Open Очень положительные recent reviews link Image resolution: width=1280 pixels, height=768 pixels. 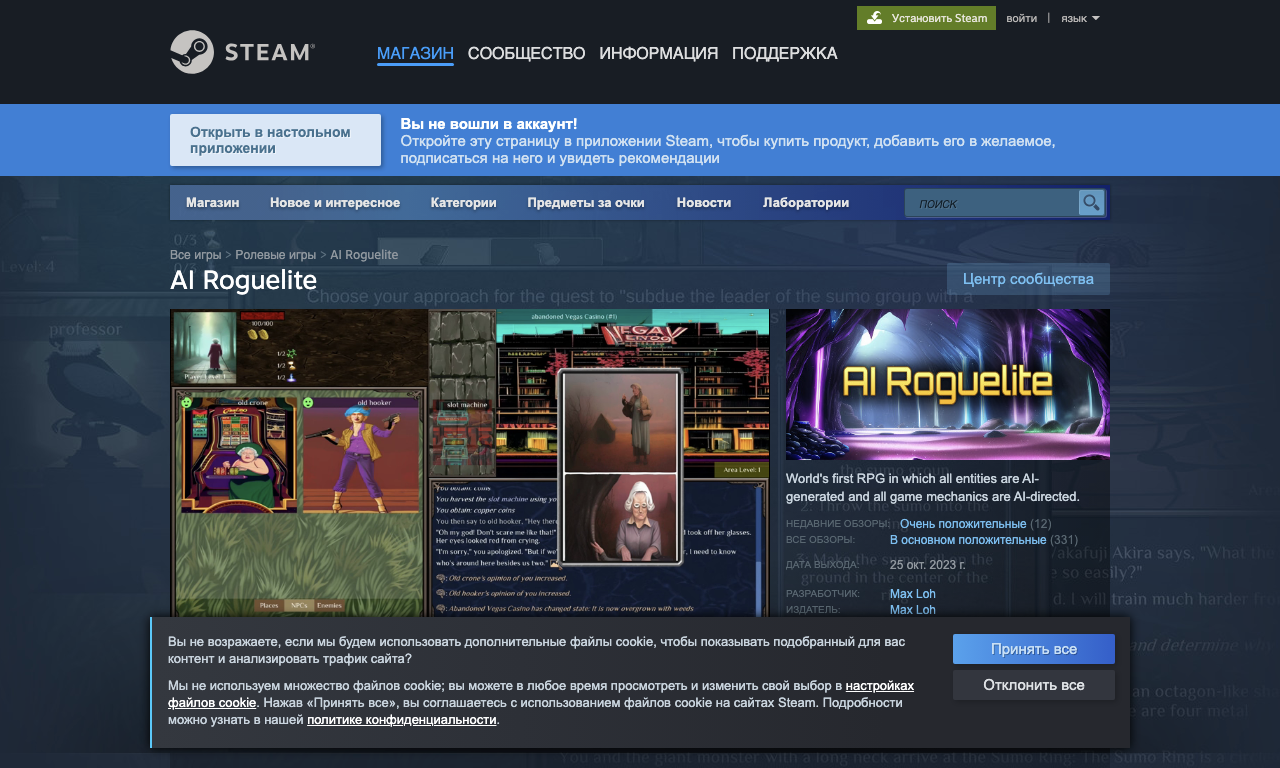pyautogui.click(x=963, y=524)
